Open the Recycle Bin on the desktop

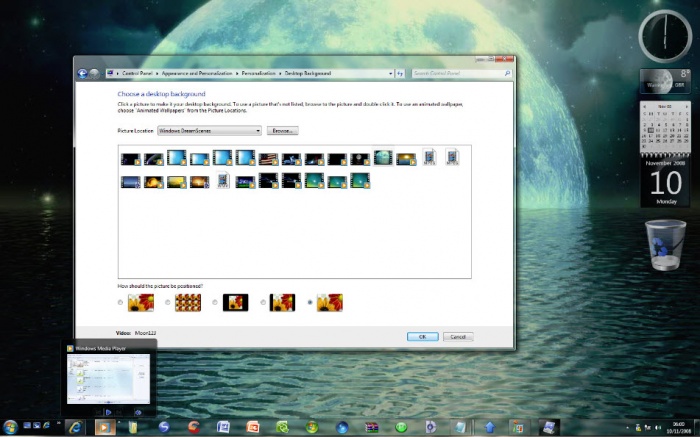tap(665, 245)
